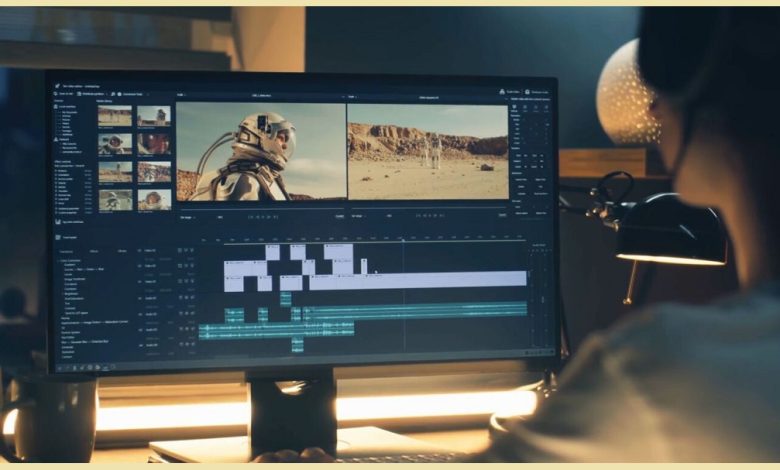Toggle the first square icon on the second video track
Screen dimensions: 780x470
(x=180, y=266)
